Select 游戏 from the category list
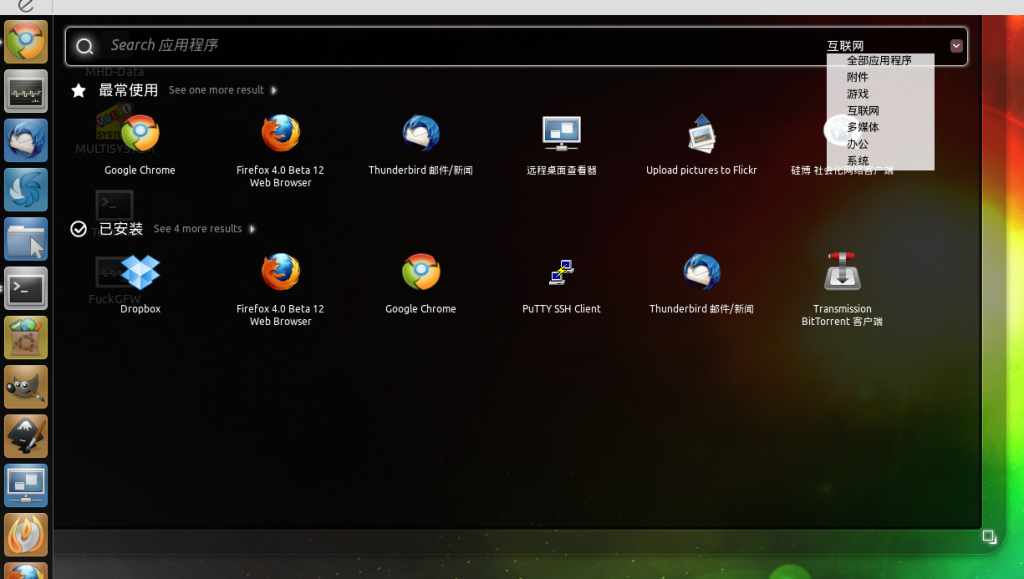This screenshot has height=579, width=1024. (857, 94)
